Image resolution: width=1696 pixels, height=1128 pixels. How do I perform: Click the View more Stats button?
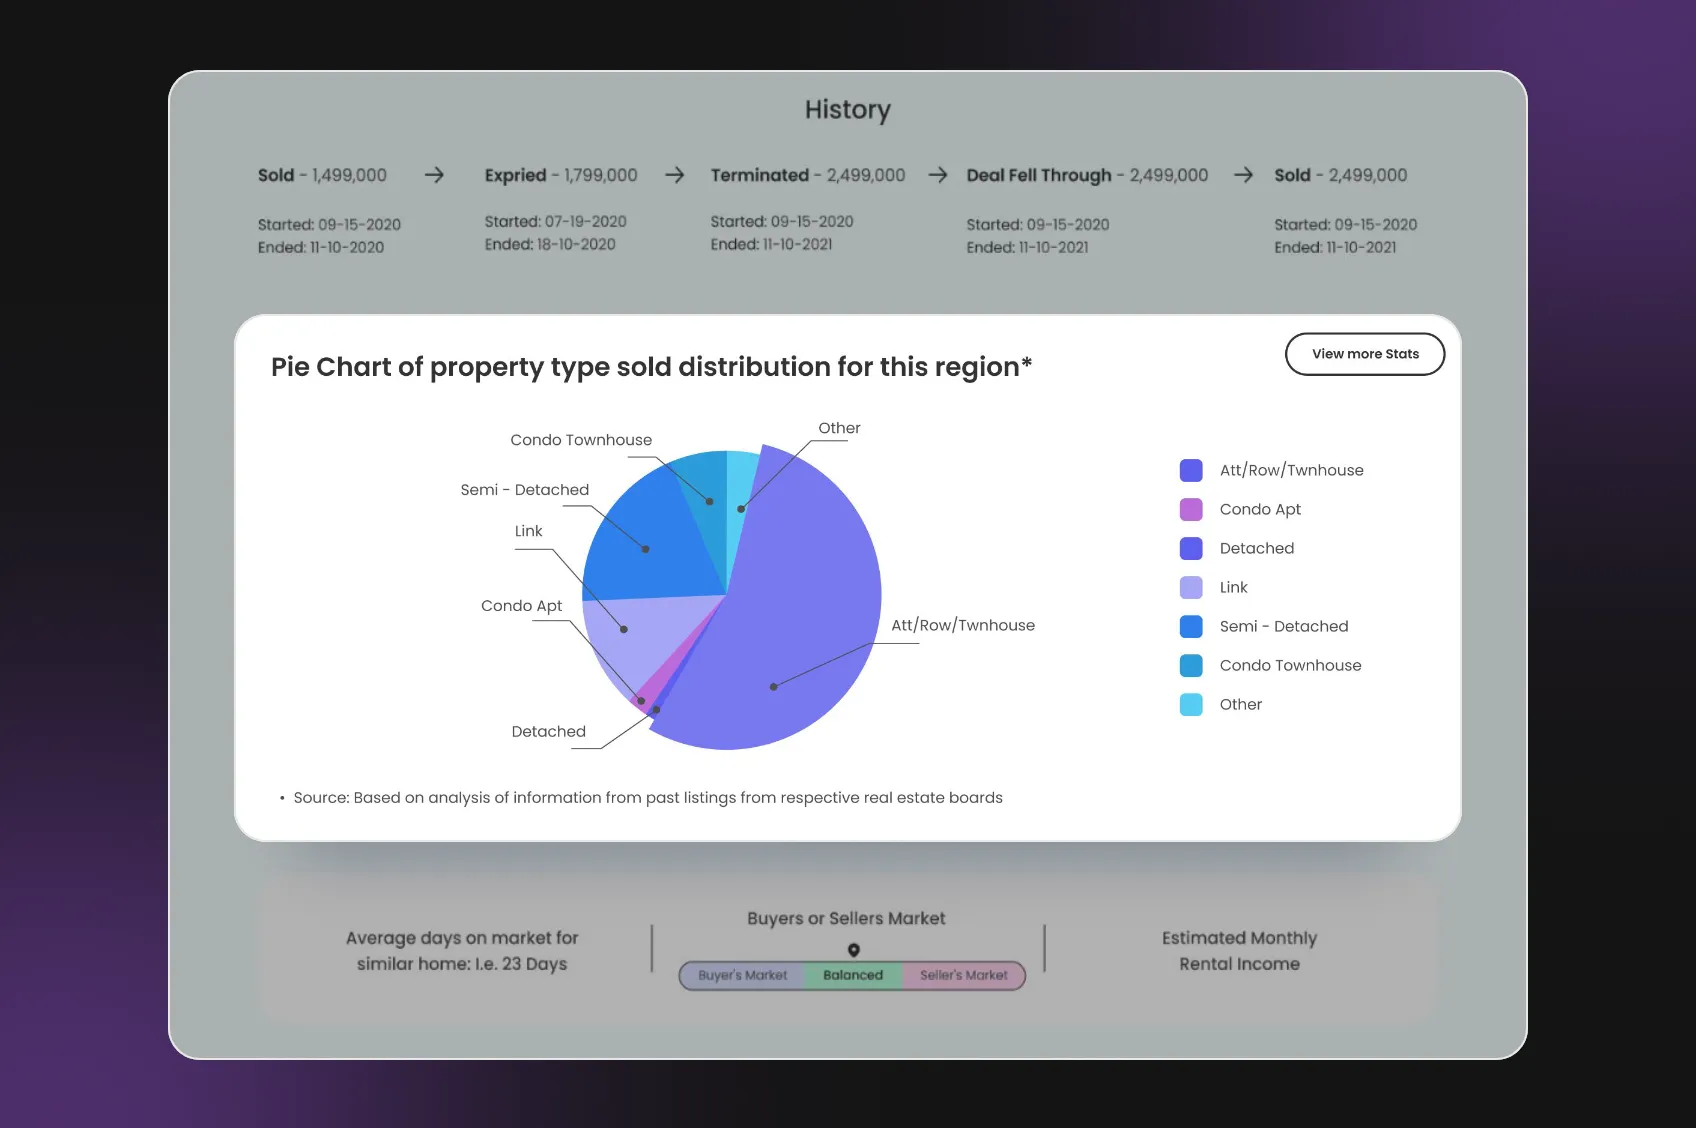(1364, 354)
